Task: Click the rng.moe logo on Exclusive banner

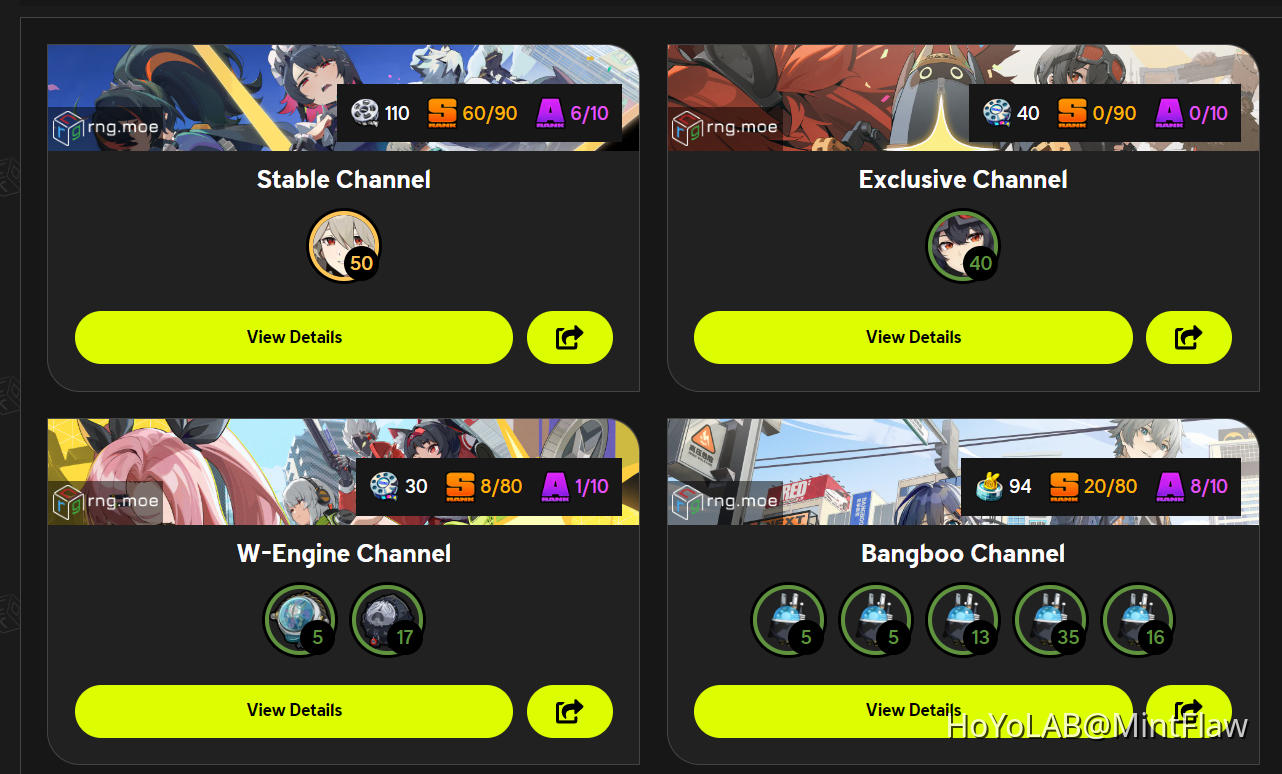Action: 725,128
